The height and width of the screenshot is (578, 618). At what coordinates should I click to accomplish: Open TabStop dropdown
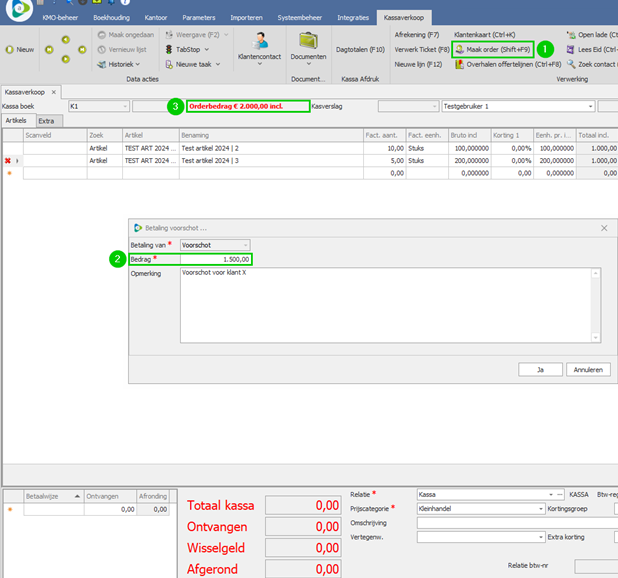click(x=187, y=50)
